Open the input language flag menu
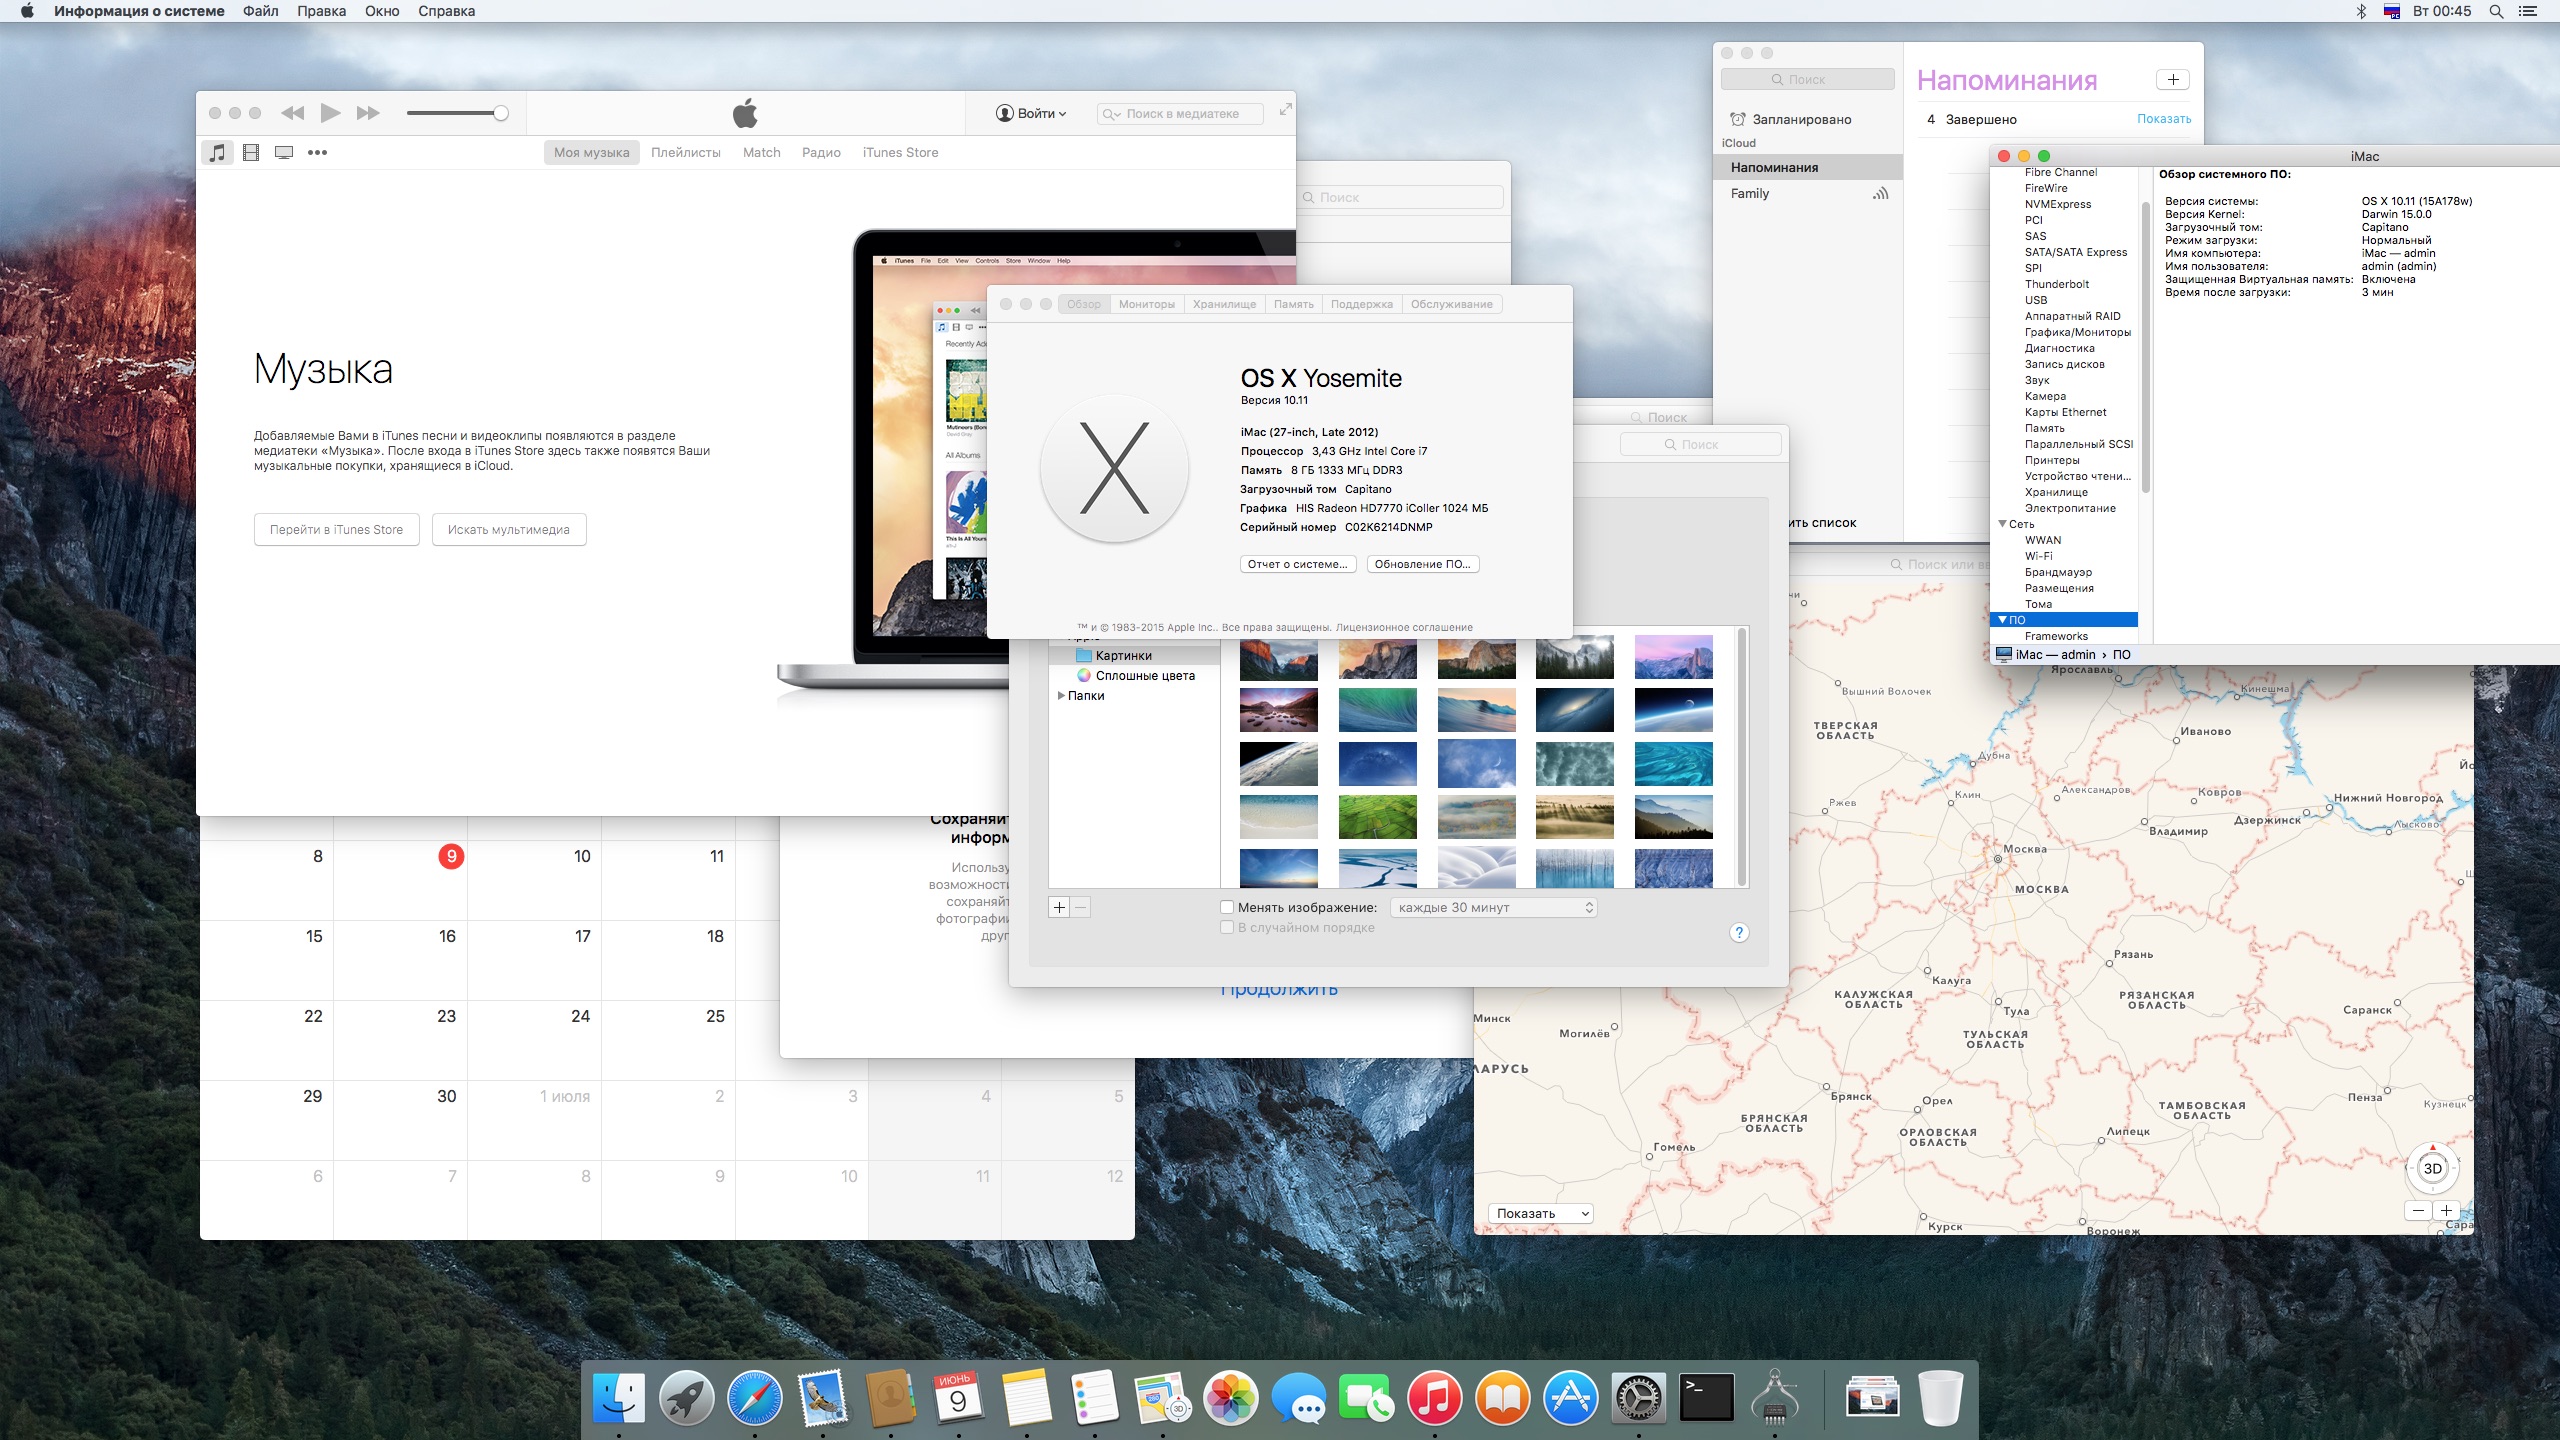 tap(2392, 11)
